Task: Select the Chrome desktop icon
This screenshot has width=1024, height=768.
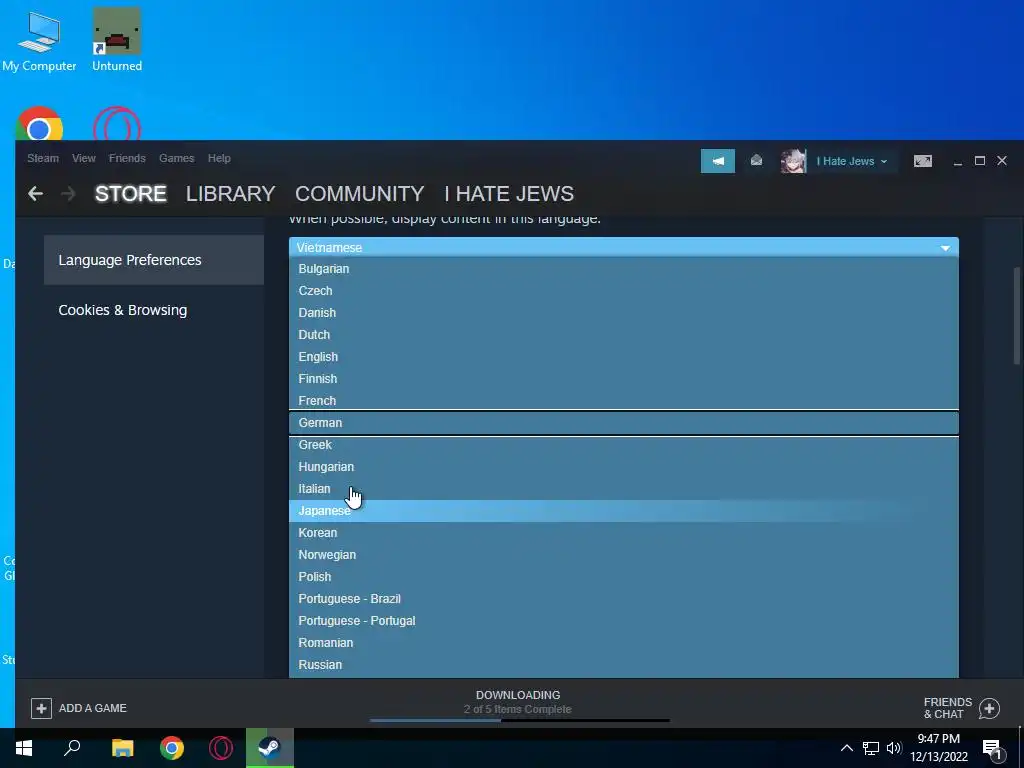Action: click(x=39, y=124)
